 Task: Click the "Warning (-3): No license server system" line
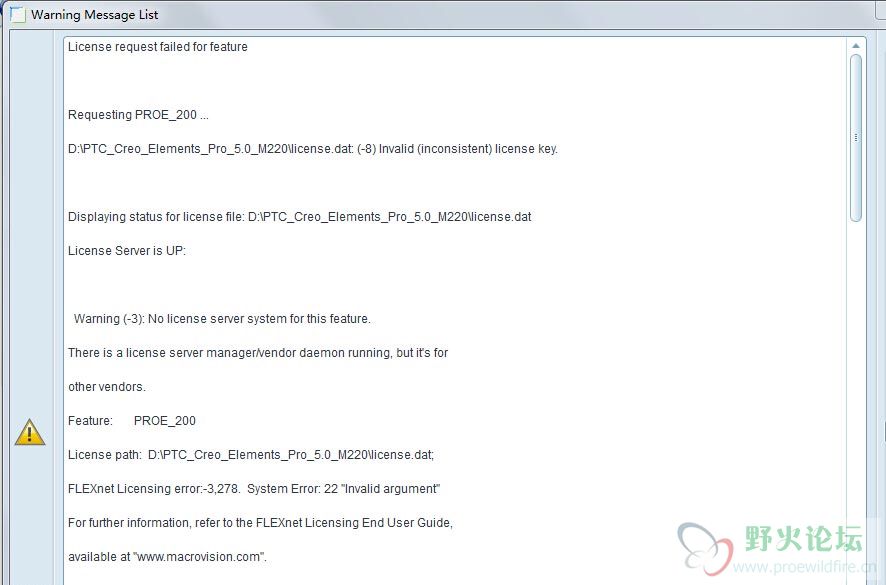pyautogui.click(x=222, y=319)
